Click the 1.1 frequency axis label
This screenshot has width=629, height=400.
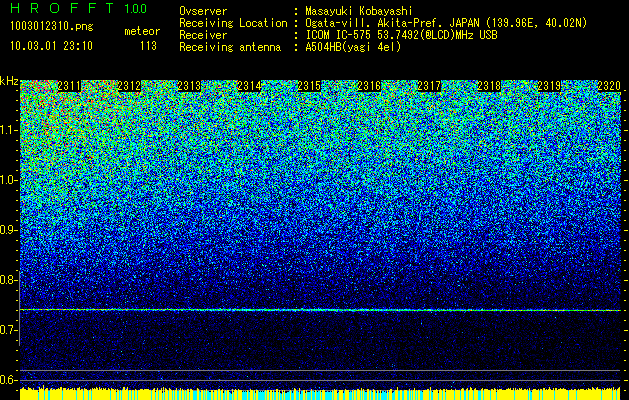tap(8, 130)
